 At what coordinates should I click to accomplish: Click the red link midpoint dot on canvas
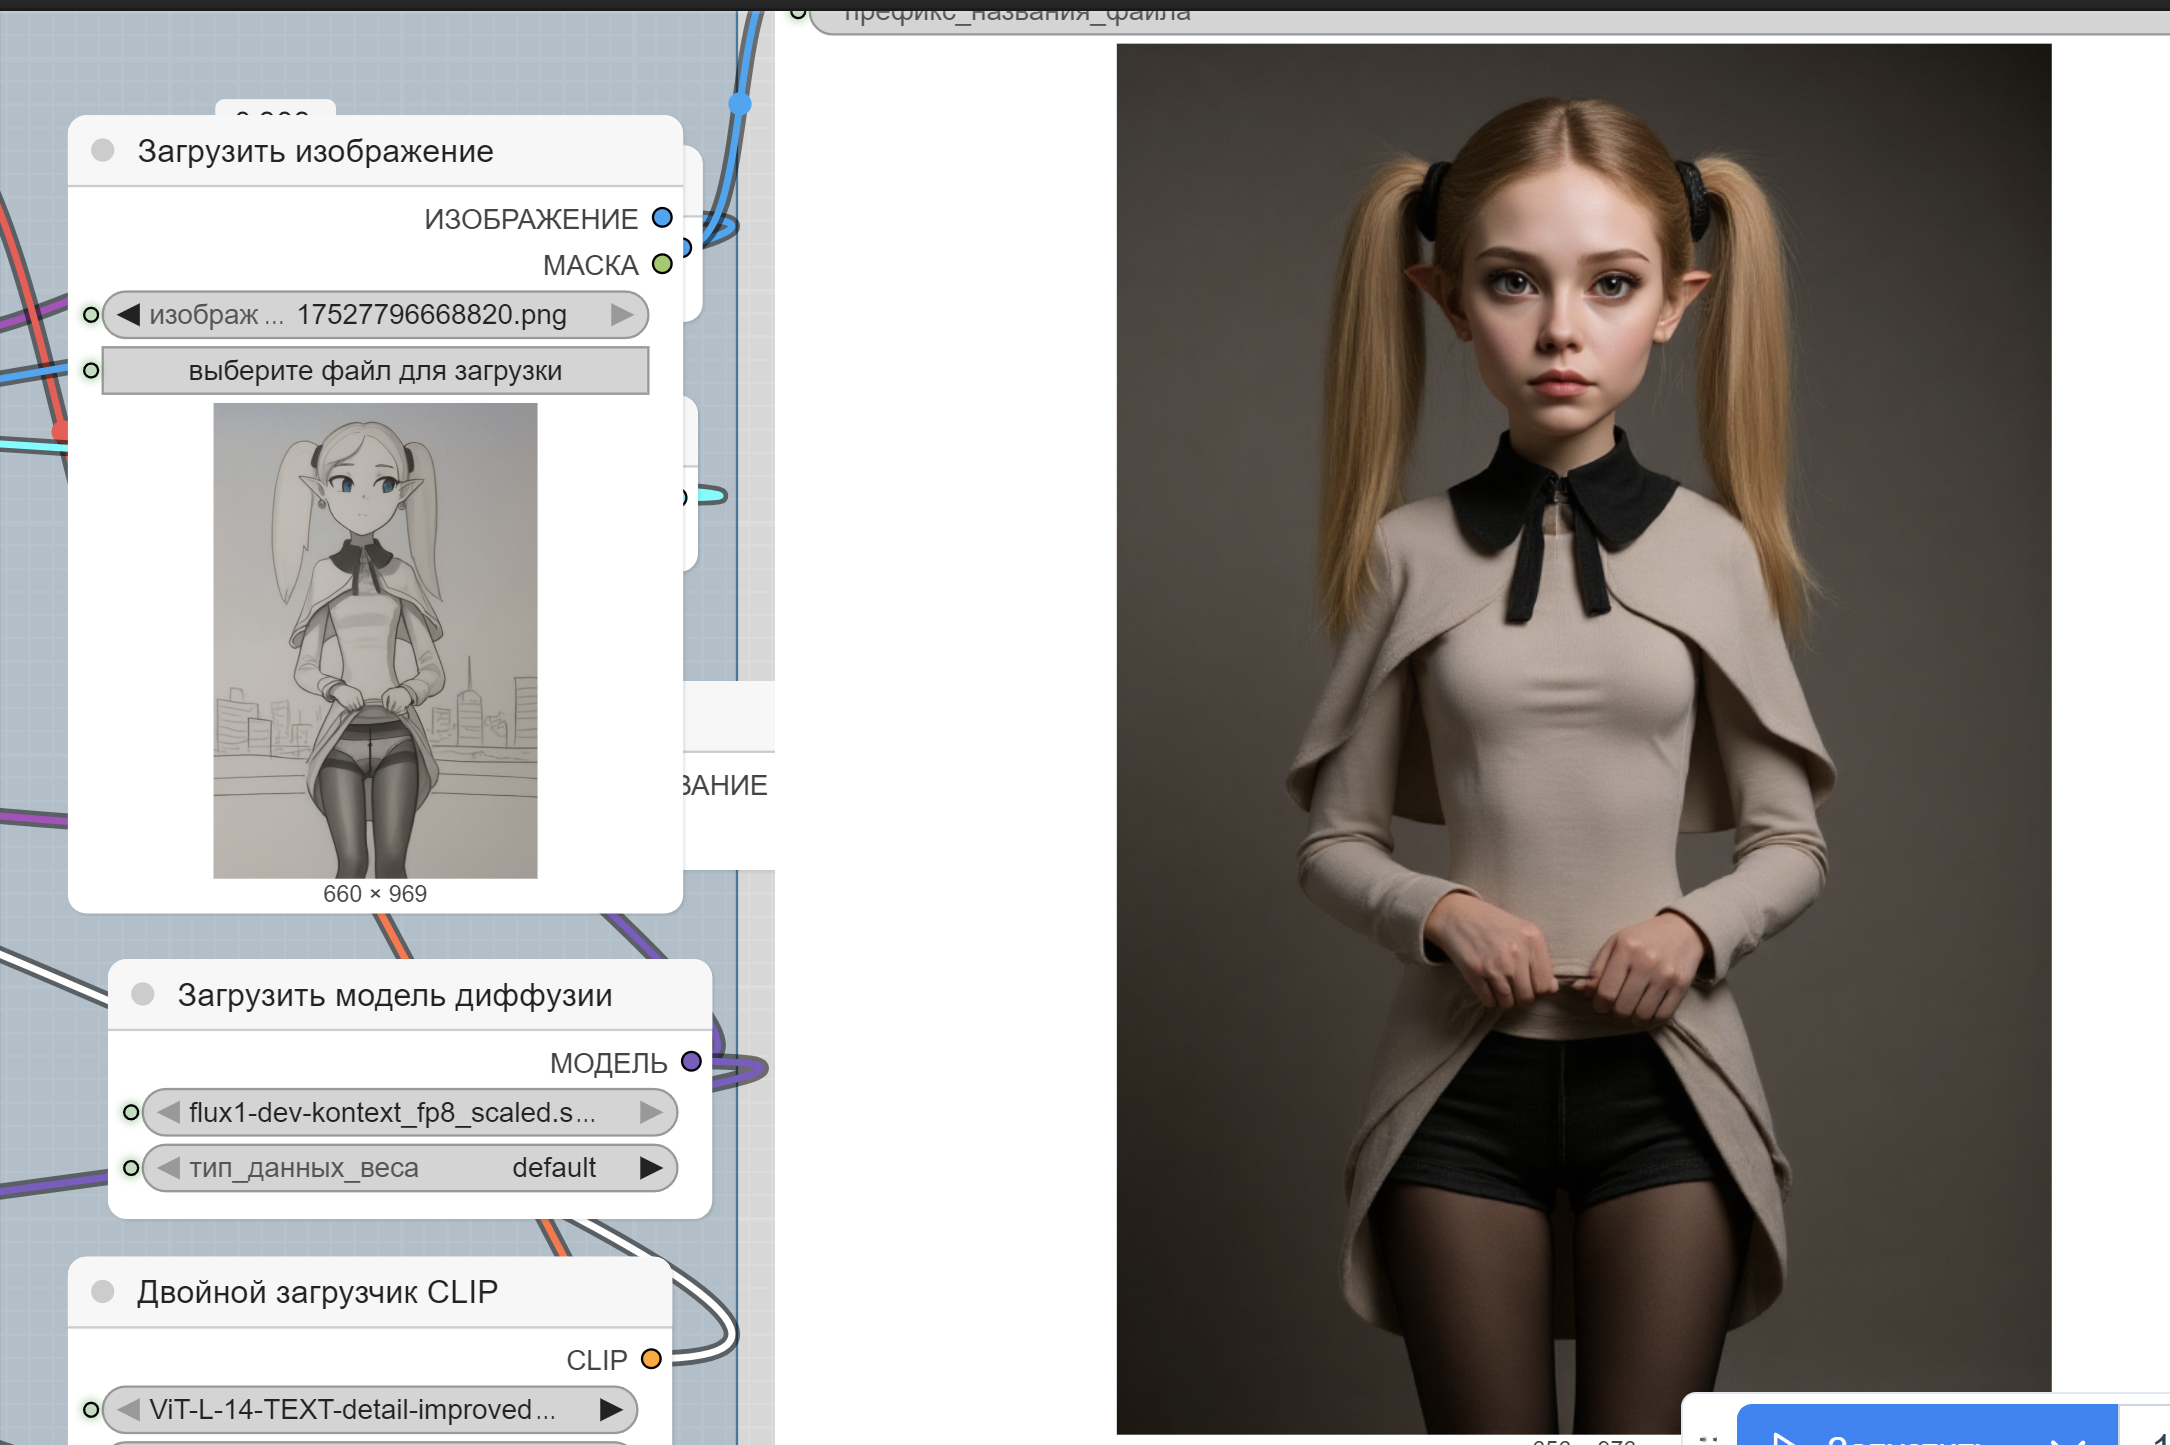pos(60,430)
